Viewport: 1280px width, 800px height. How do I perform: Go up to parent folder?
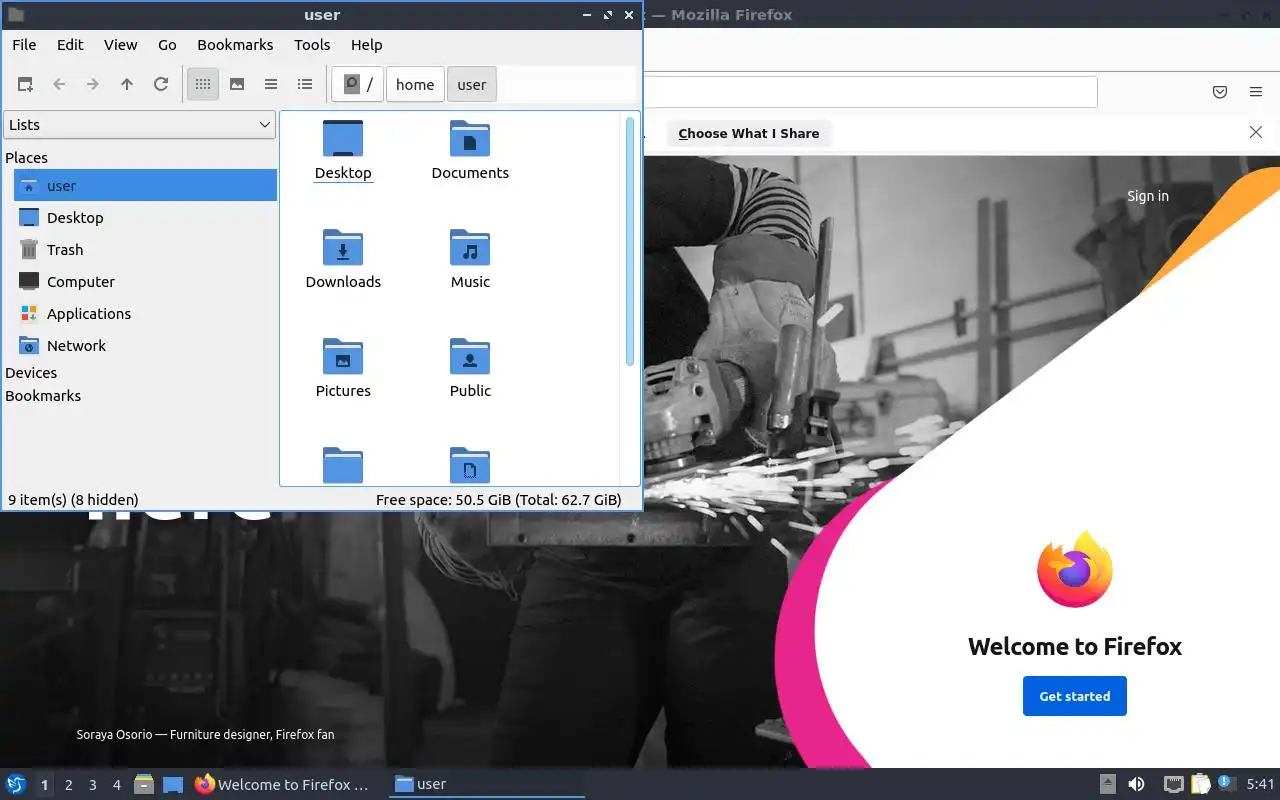[127, 85]
